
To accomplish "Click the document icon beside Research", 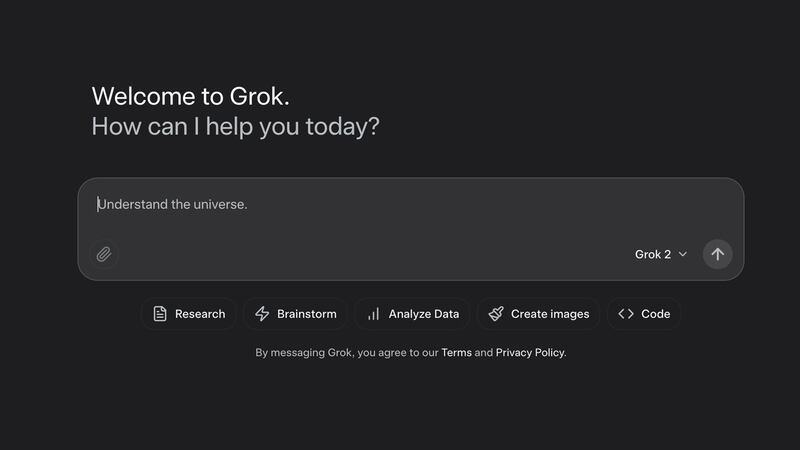I will pos(159,314).
